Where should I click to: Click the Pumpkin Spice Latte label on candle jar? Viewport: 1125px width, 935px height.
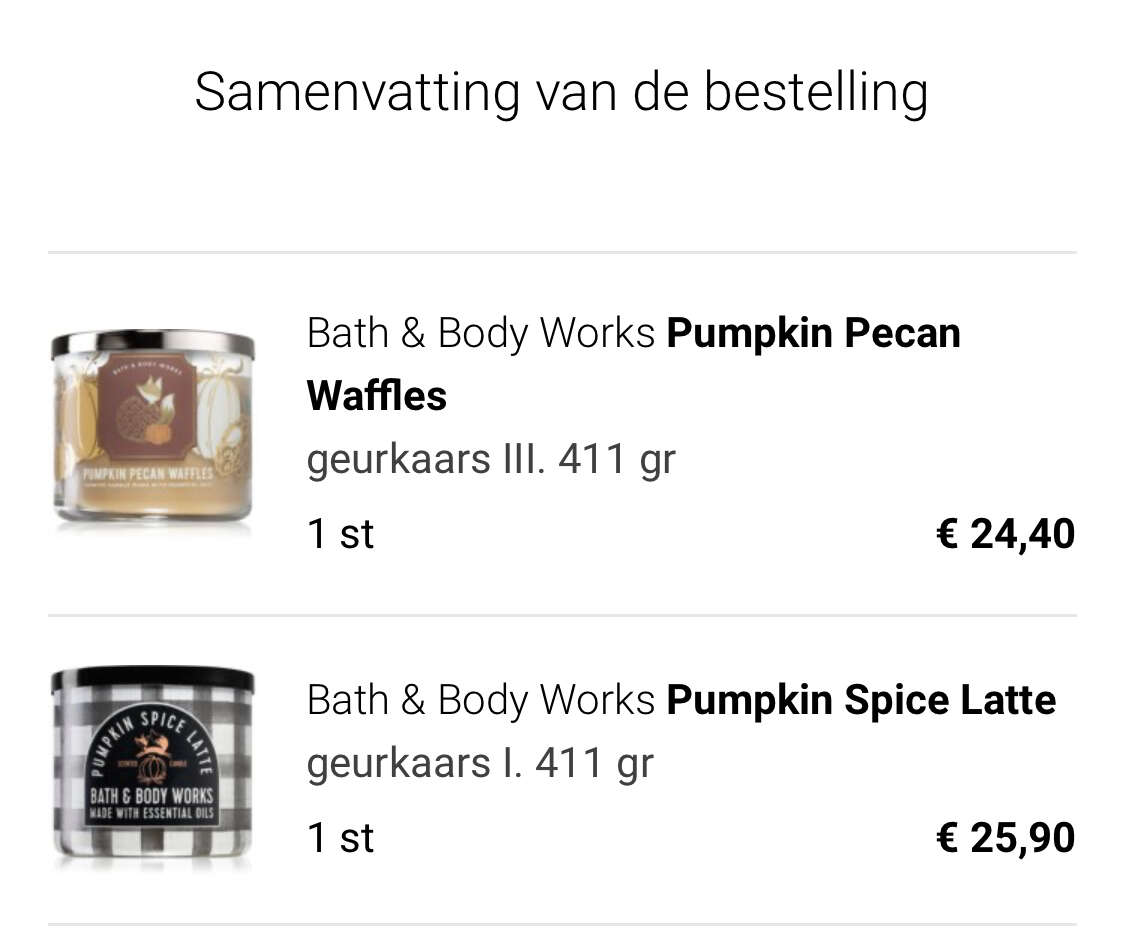151,774
